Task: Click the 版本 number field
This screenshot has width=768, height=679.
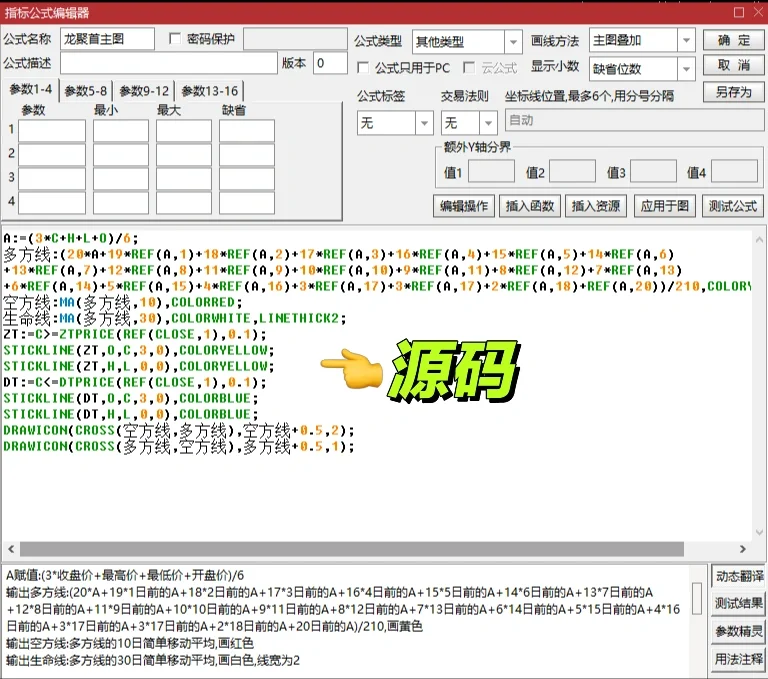Action: click(330, 63)
